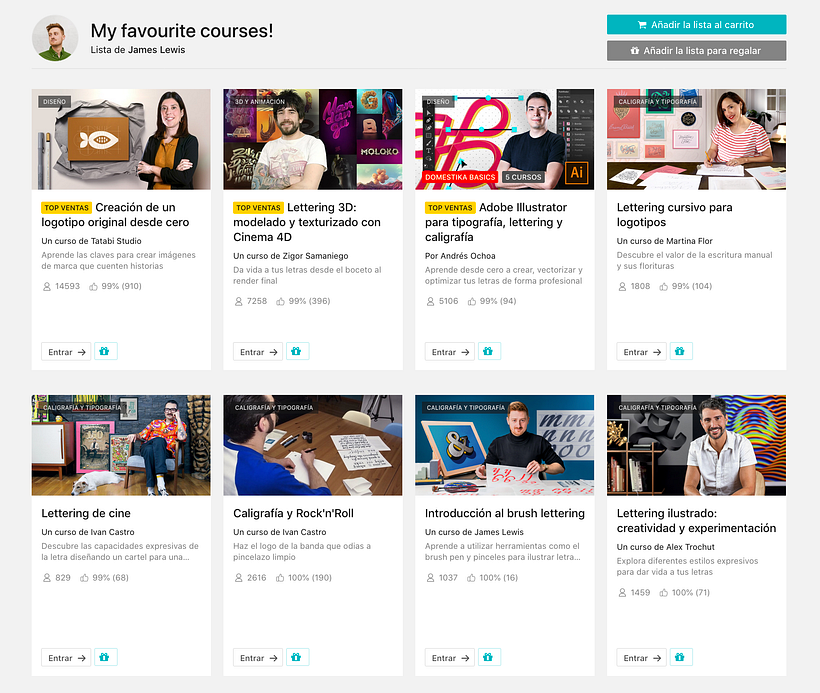Click gift icon on Lettering ilustrado card
Viewport: 820px width, 693px height.
680,657
